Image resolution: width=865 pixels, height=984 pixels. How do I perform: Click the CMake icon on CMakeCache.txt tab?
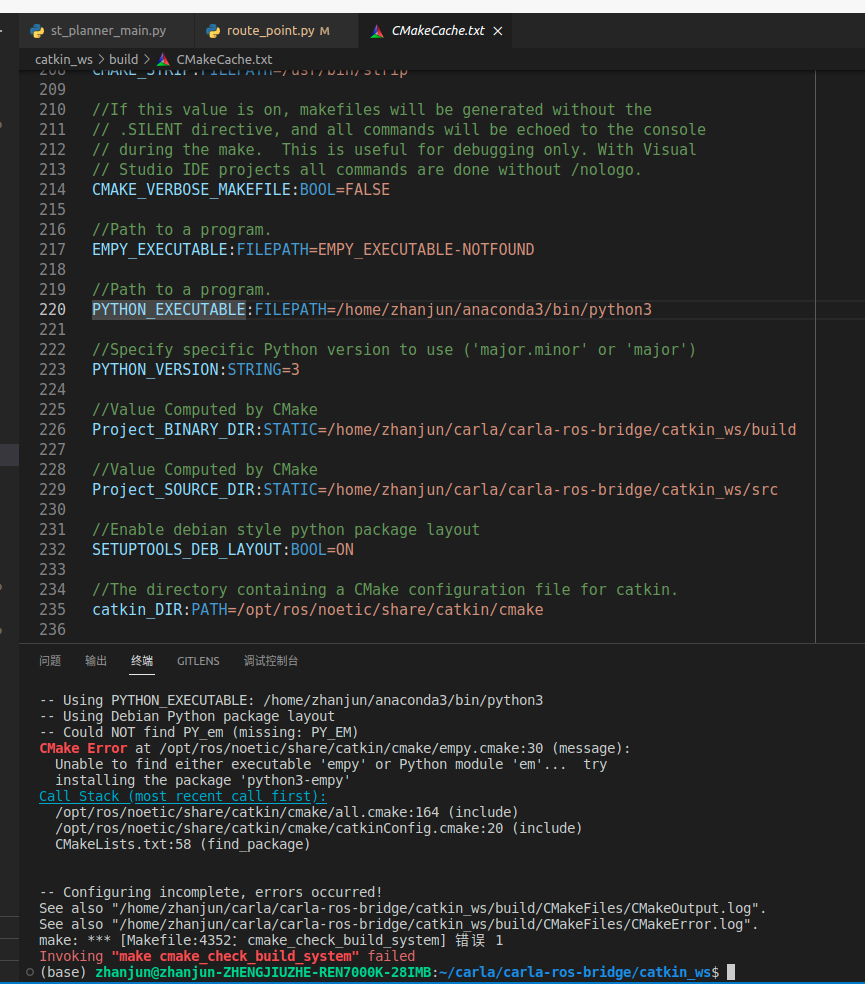(x=377, y=31)
